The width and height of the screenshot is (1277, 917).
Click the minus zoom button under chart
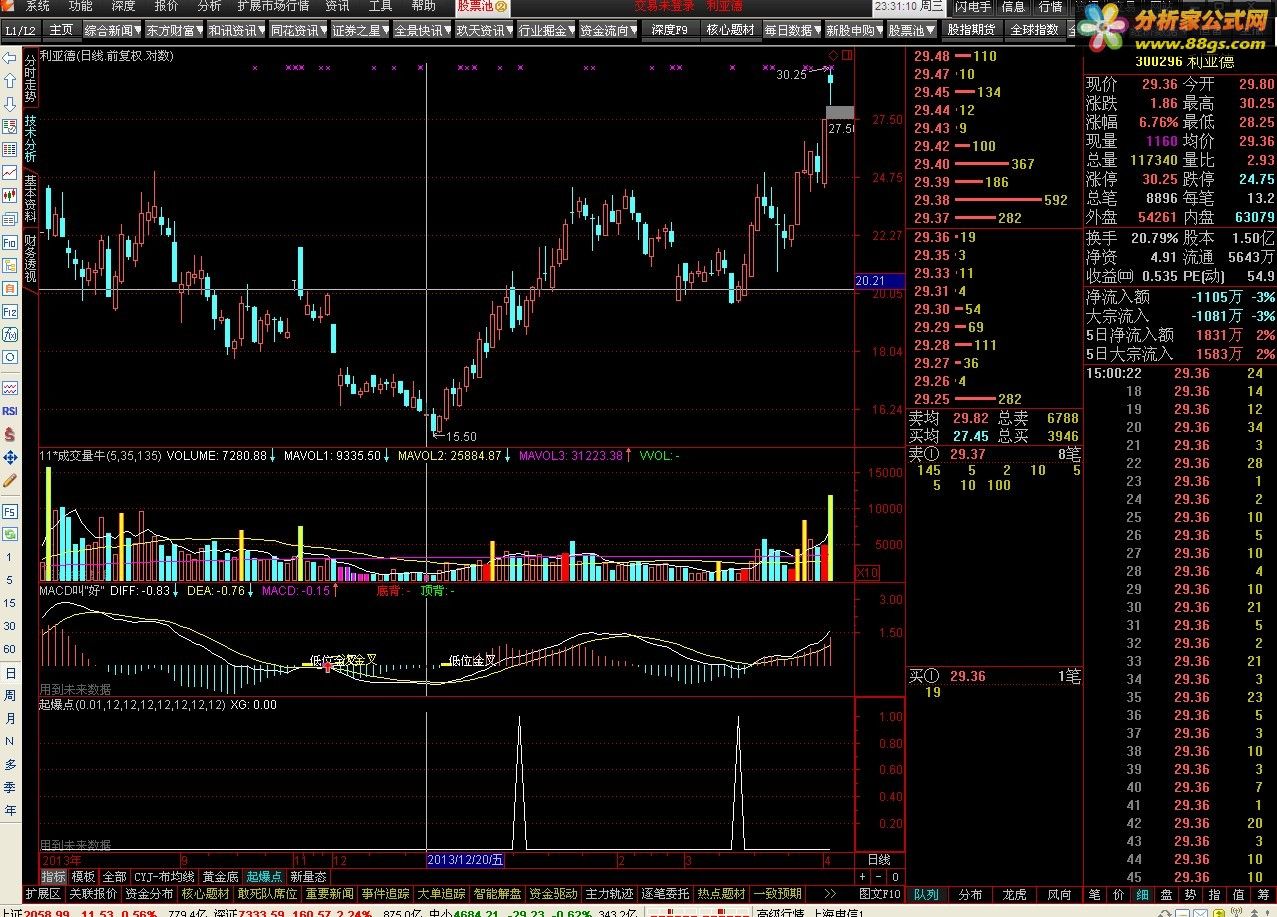(x=878, y=878)
